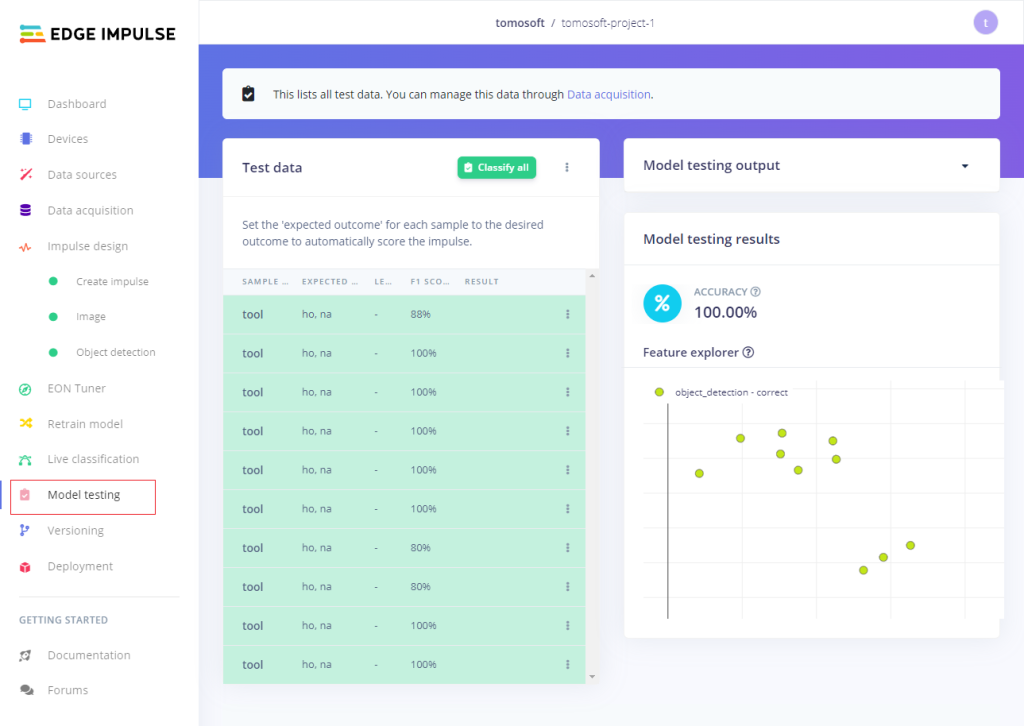Click the user avatar in top bar
1024x726 pixels.
click(x=985, y=23)
